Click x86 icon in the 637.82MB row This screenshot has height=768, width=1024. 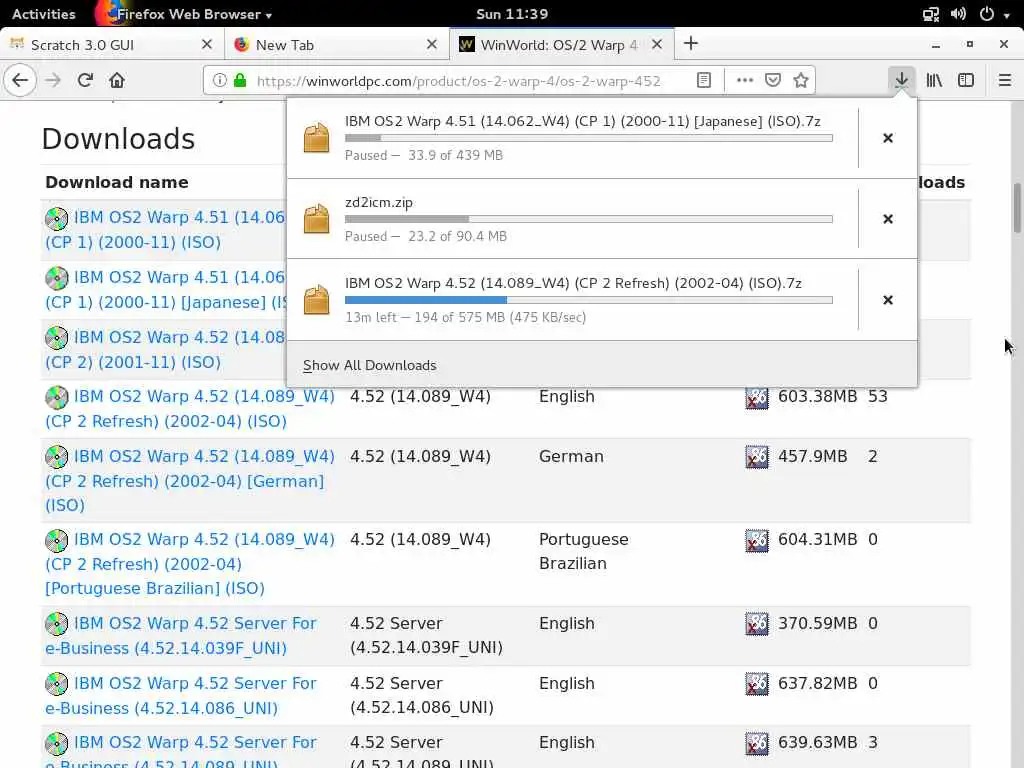coord(757,684)
